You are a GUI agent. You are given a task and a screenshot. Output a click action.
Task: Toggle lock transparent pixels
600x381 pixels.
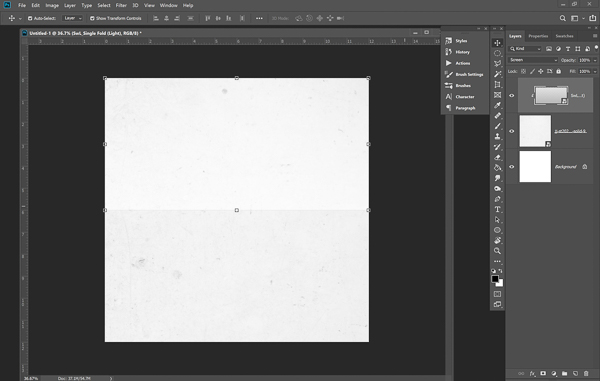point(523,72)
